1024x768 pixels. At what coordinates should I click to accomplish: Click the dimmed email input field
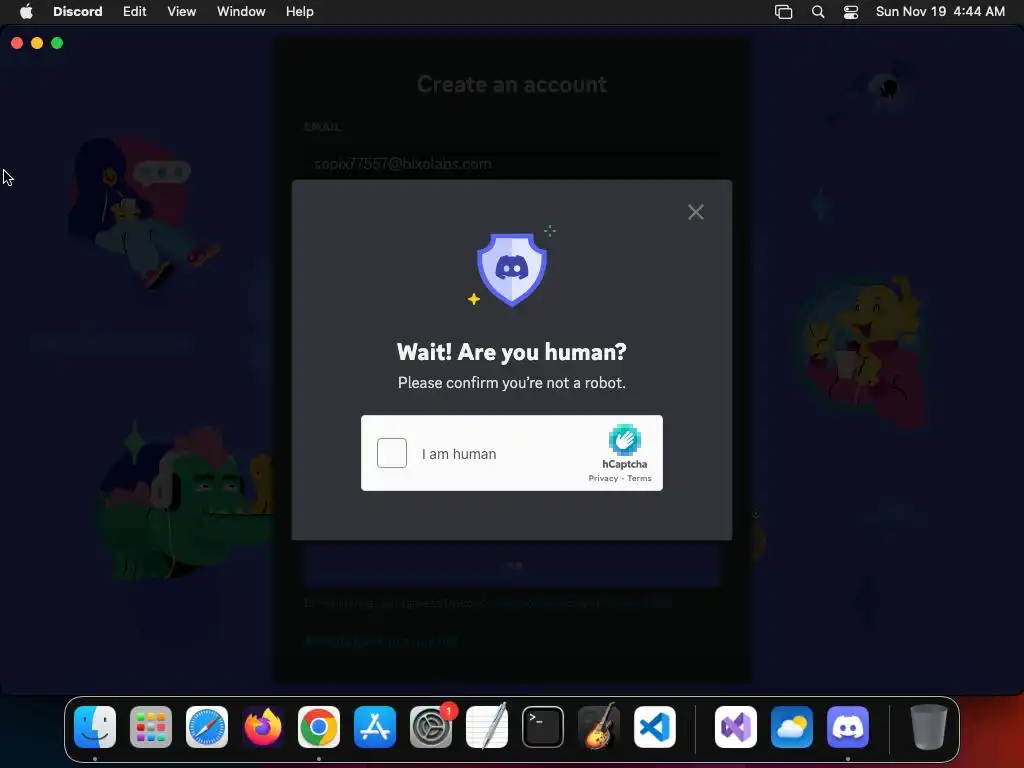click(x=511, y=164)
